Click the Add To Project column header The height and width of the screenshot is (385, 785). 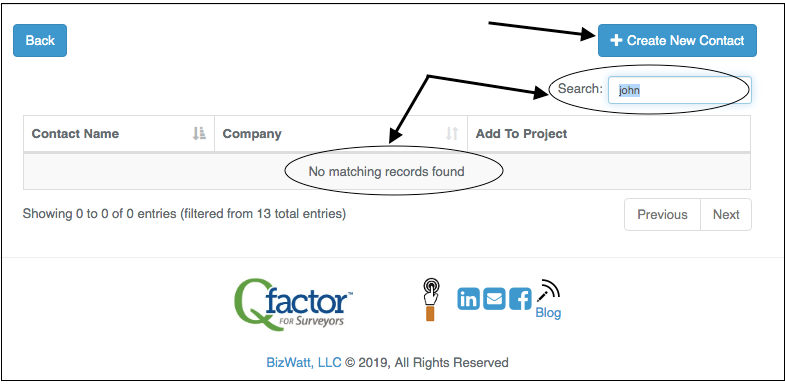[x=521, y=134]
